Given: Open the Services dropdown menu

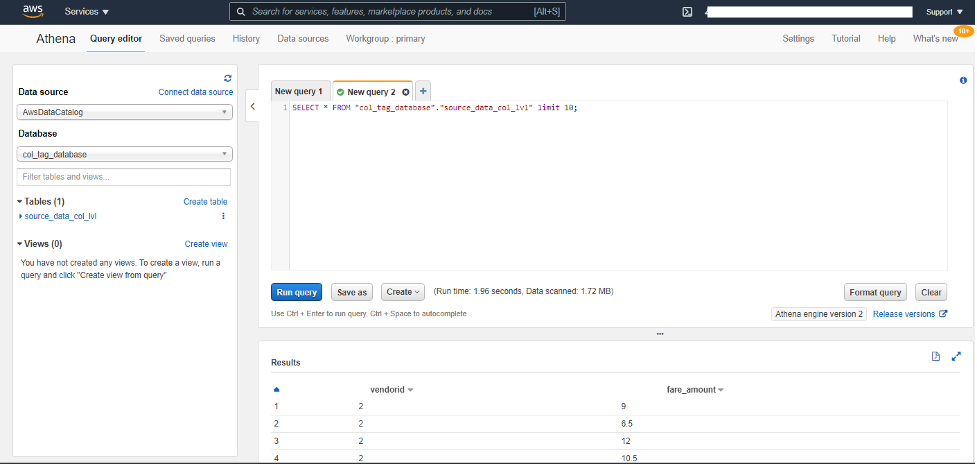Looking at the screenshot, I should pos(87,12).
